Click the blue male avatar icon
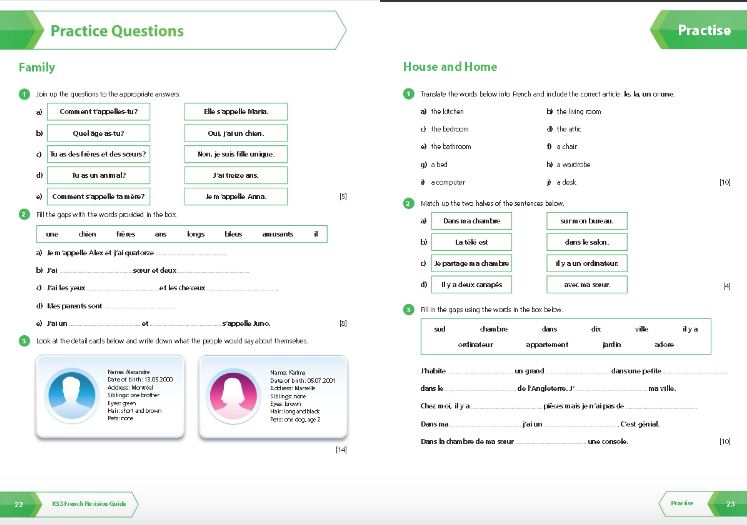Image resolution: width=747 pixels, height=525 pixels. pyautogui.click(x=71, y=395)
